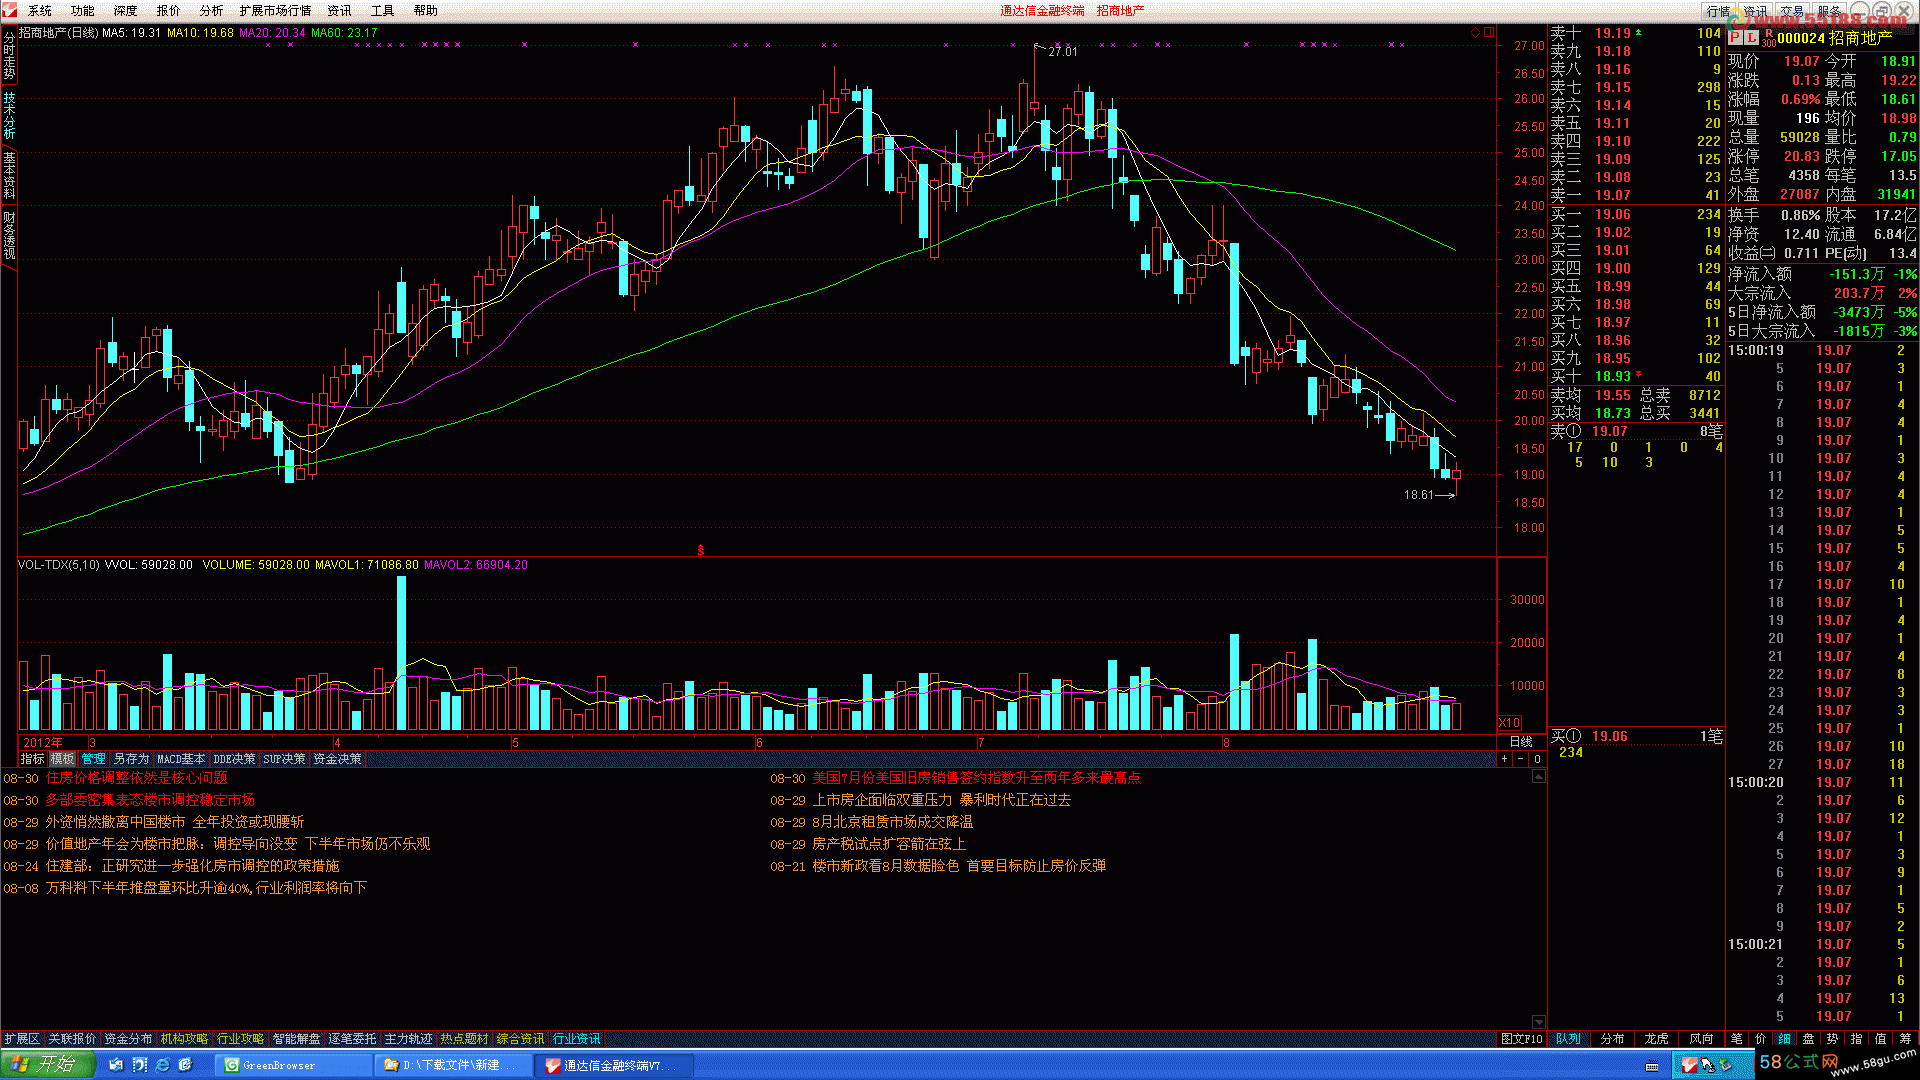Image resolution: width=1920 pixels, height=1080 pixels.
Task: Click the L icon beside stock code
Action: (x=1751, y=37)
